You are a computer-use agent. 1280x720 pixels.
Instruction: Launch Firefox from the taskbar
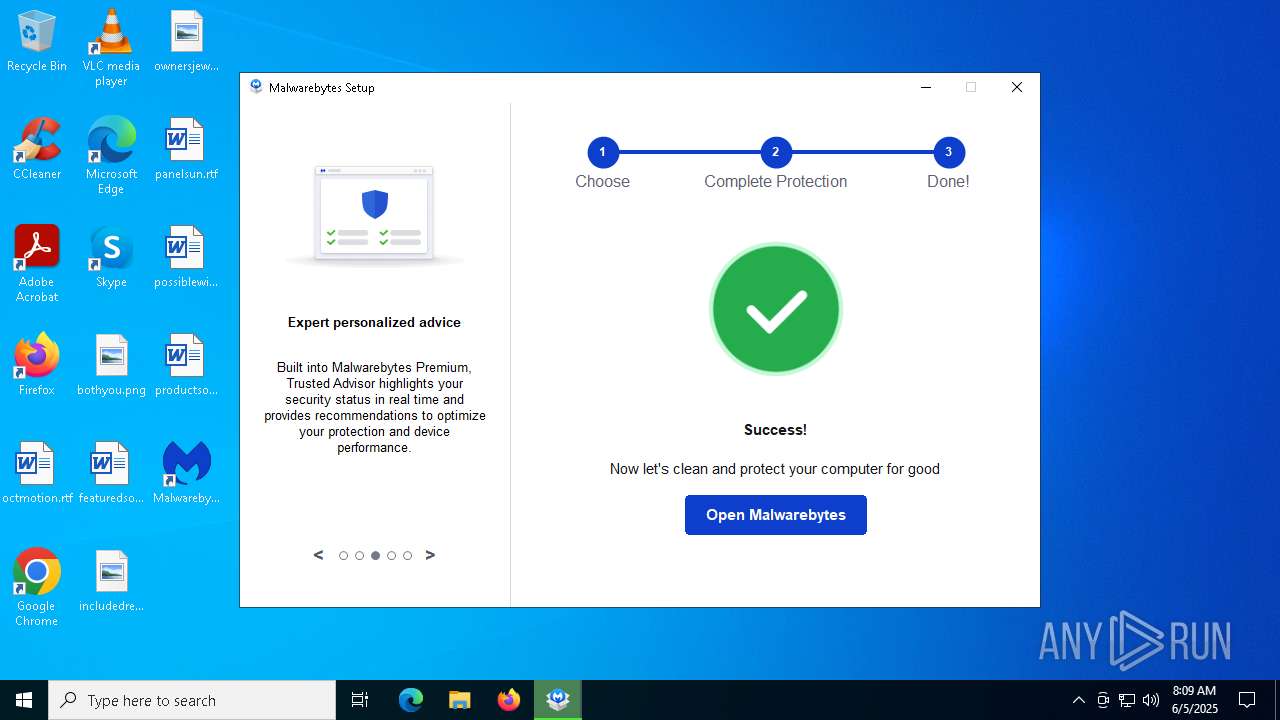509,700
